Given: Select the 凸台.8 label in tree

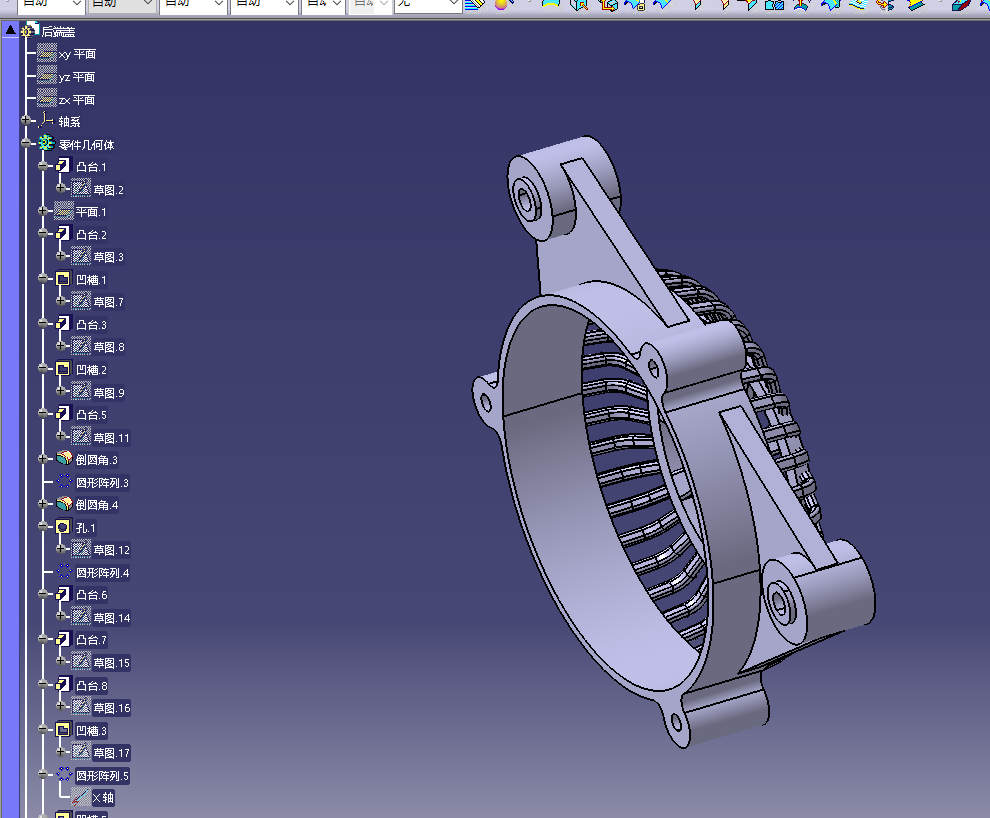Looking at the screenshot, I should pyautogui.click(x=92, y=685).
